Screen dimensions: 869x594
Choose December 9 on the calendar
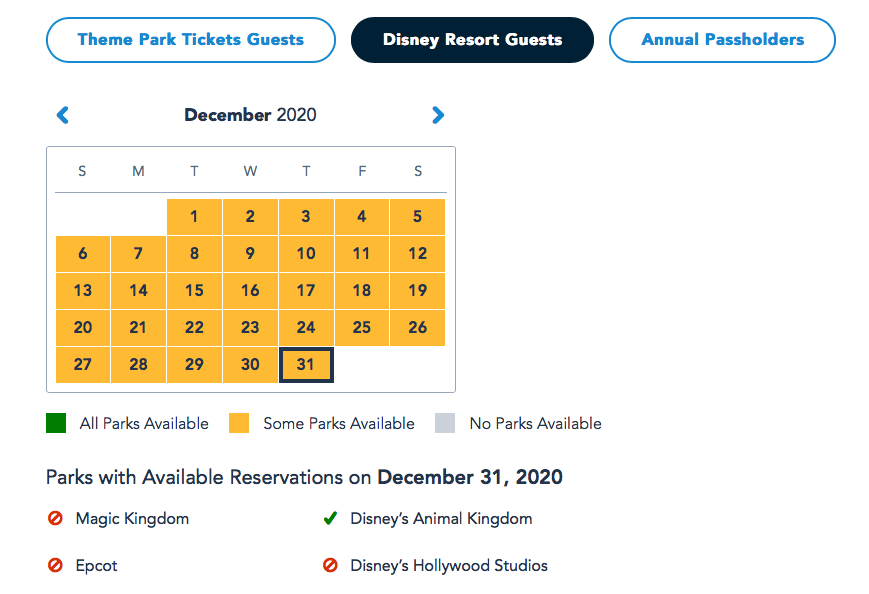point(250,253)
